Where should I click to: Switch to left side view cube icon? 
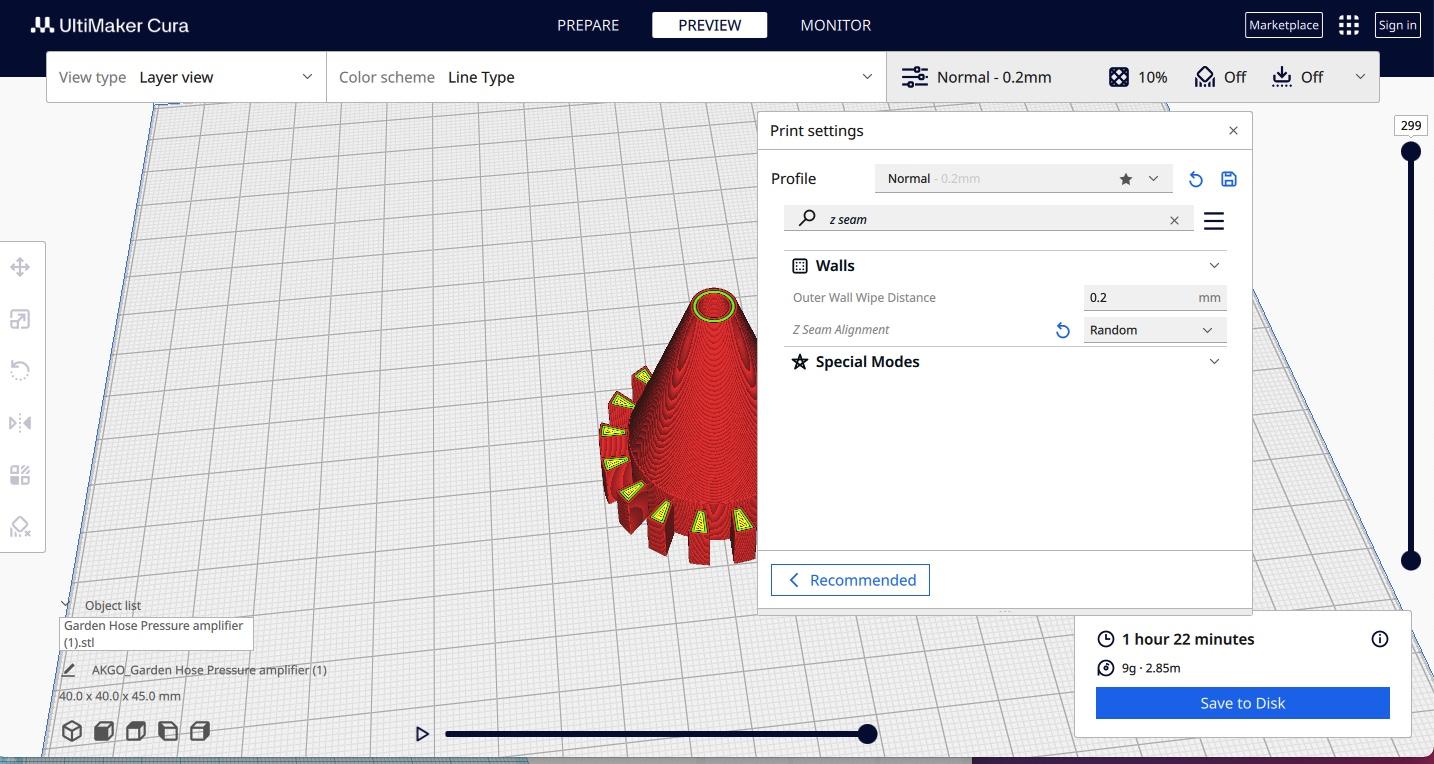point(168,731)
